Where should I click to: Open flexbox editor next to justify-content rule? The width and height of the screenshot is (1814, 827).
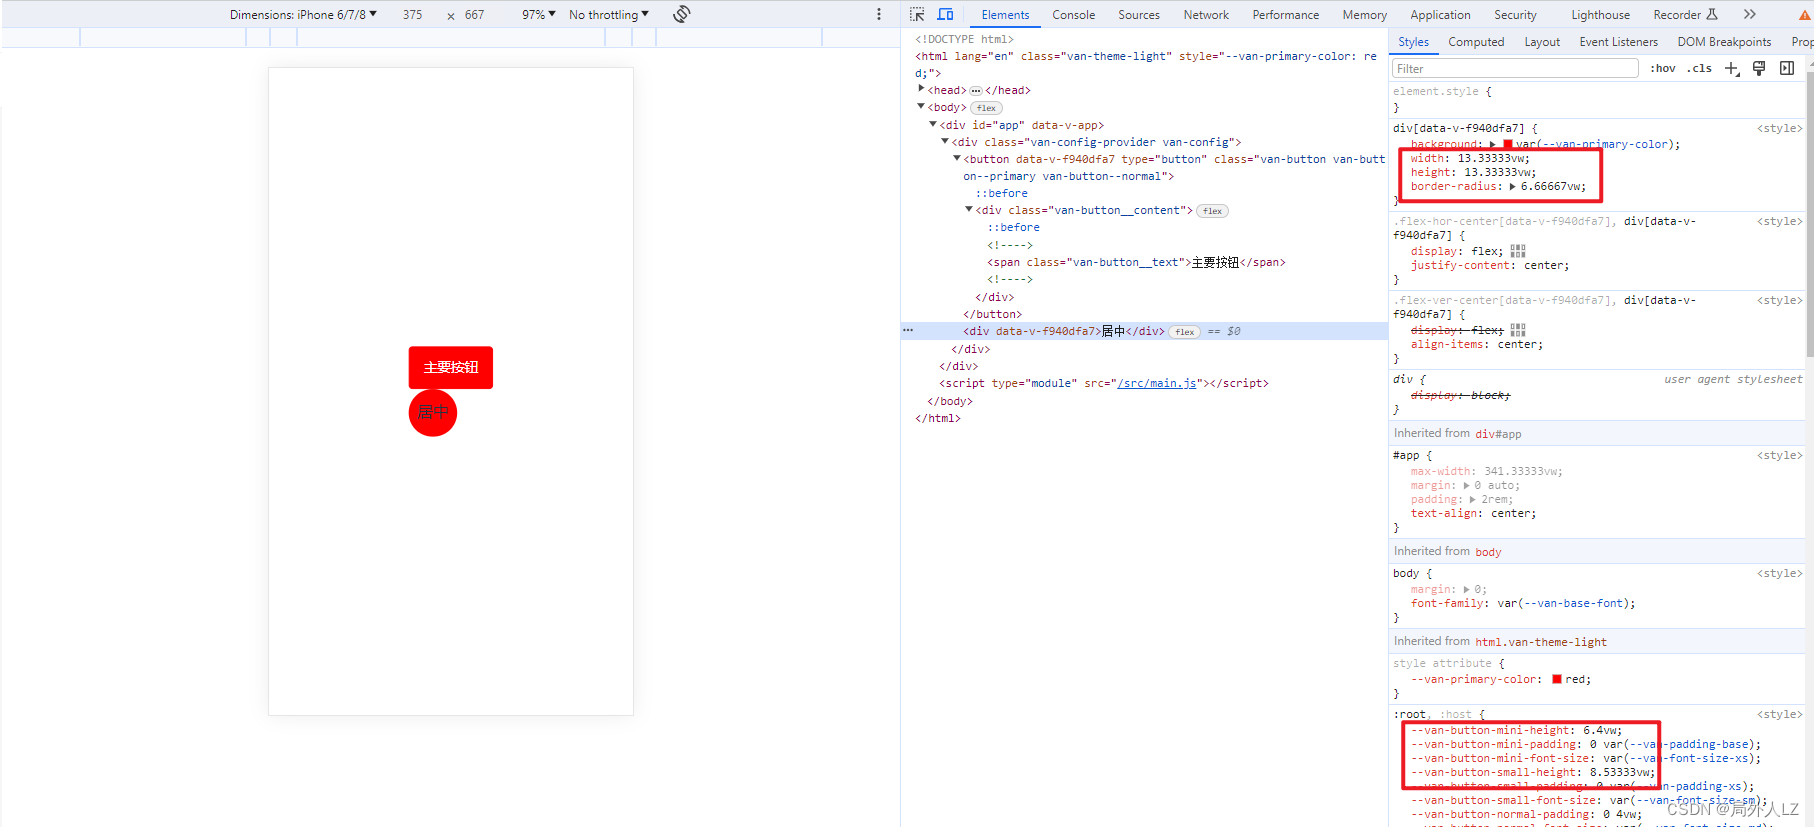point(1518,251)
